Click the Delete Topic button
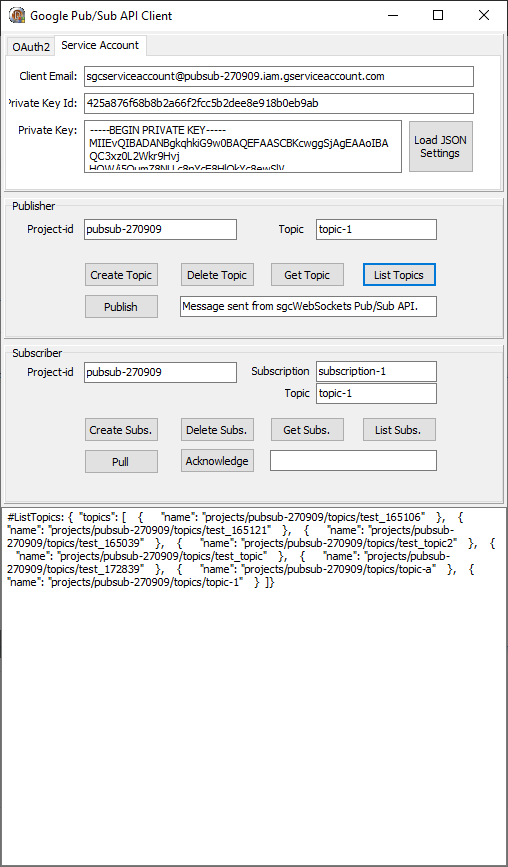Screen dimensions: 508x867 217,275
